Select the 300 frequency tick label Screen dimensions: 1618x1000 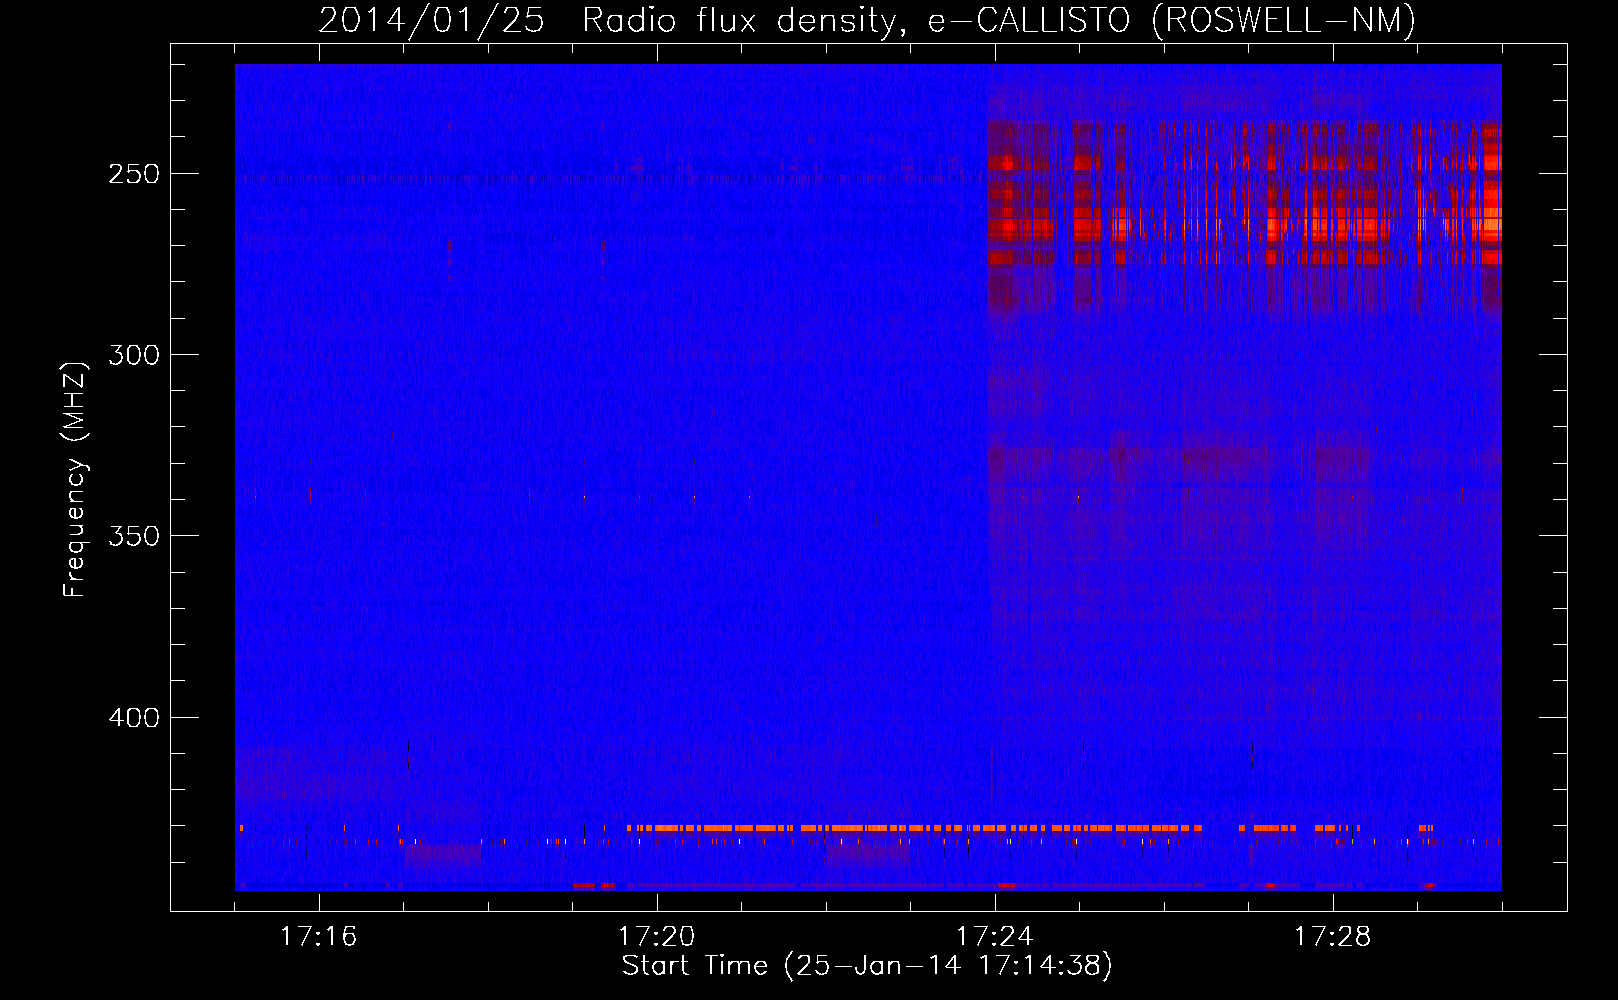point(134,355)
